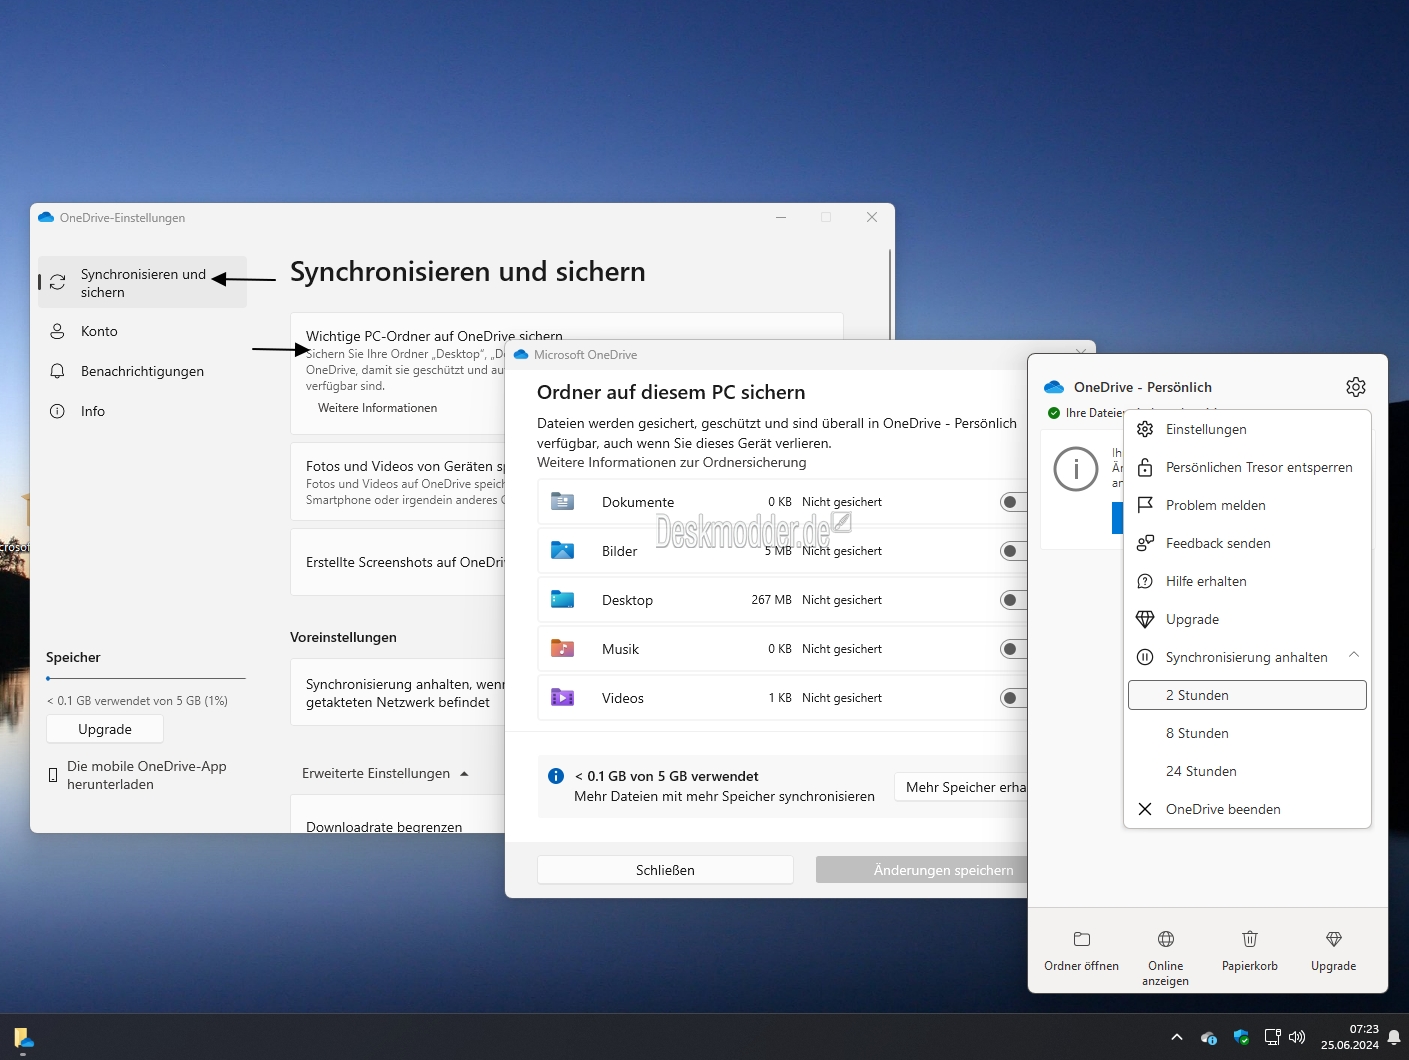Open Weitere Informationen zur Ordnersicherung link
1409x1060 pixels.
(671, 462)
